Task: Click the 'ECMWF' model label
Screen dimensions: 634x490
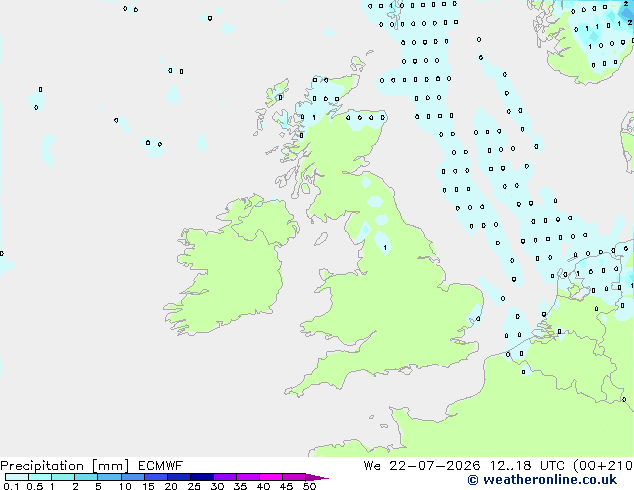Action: [161, 466]
